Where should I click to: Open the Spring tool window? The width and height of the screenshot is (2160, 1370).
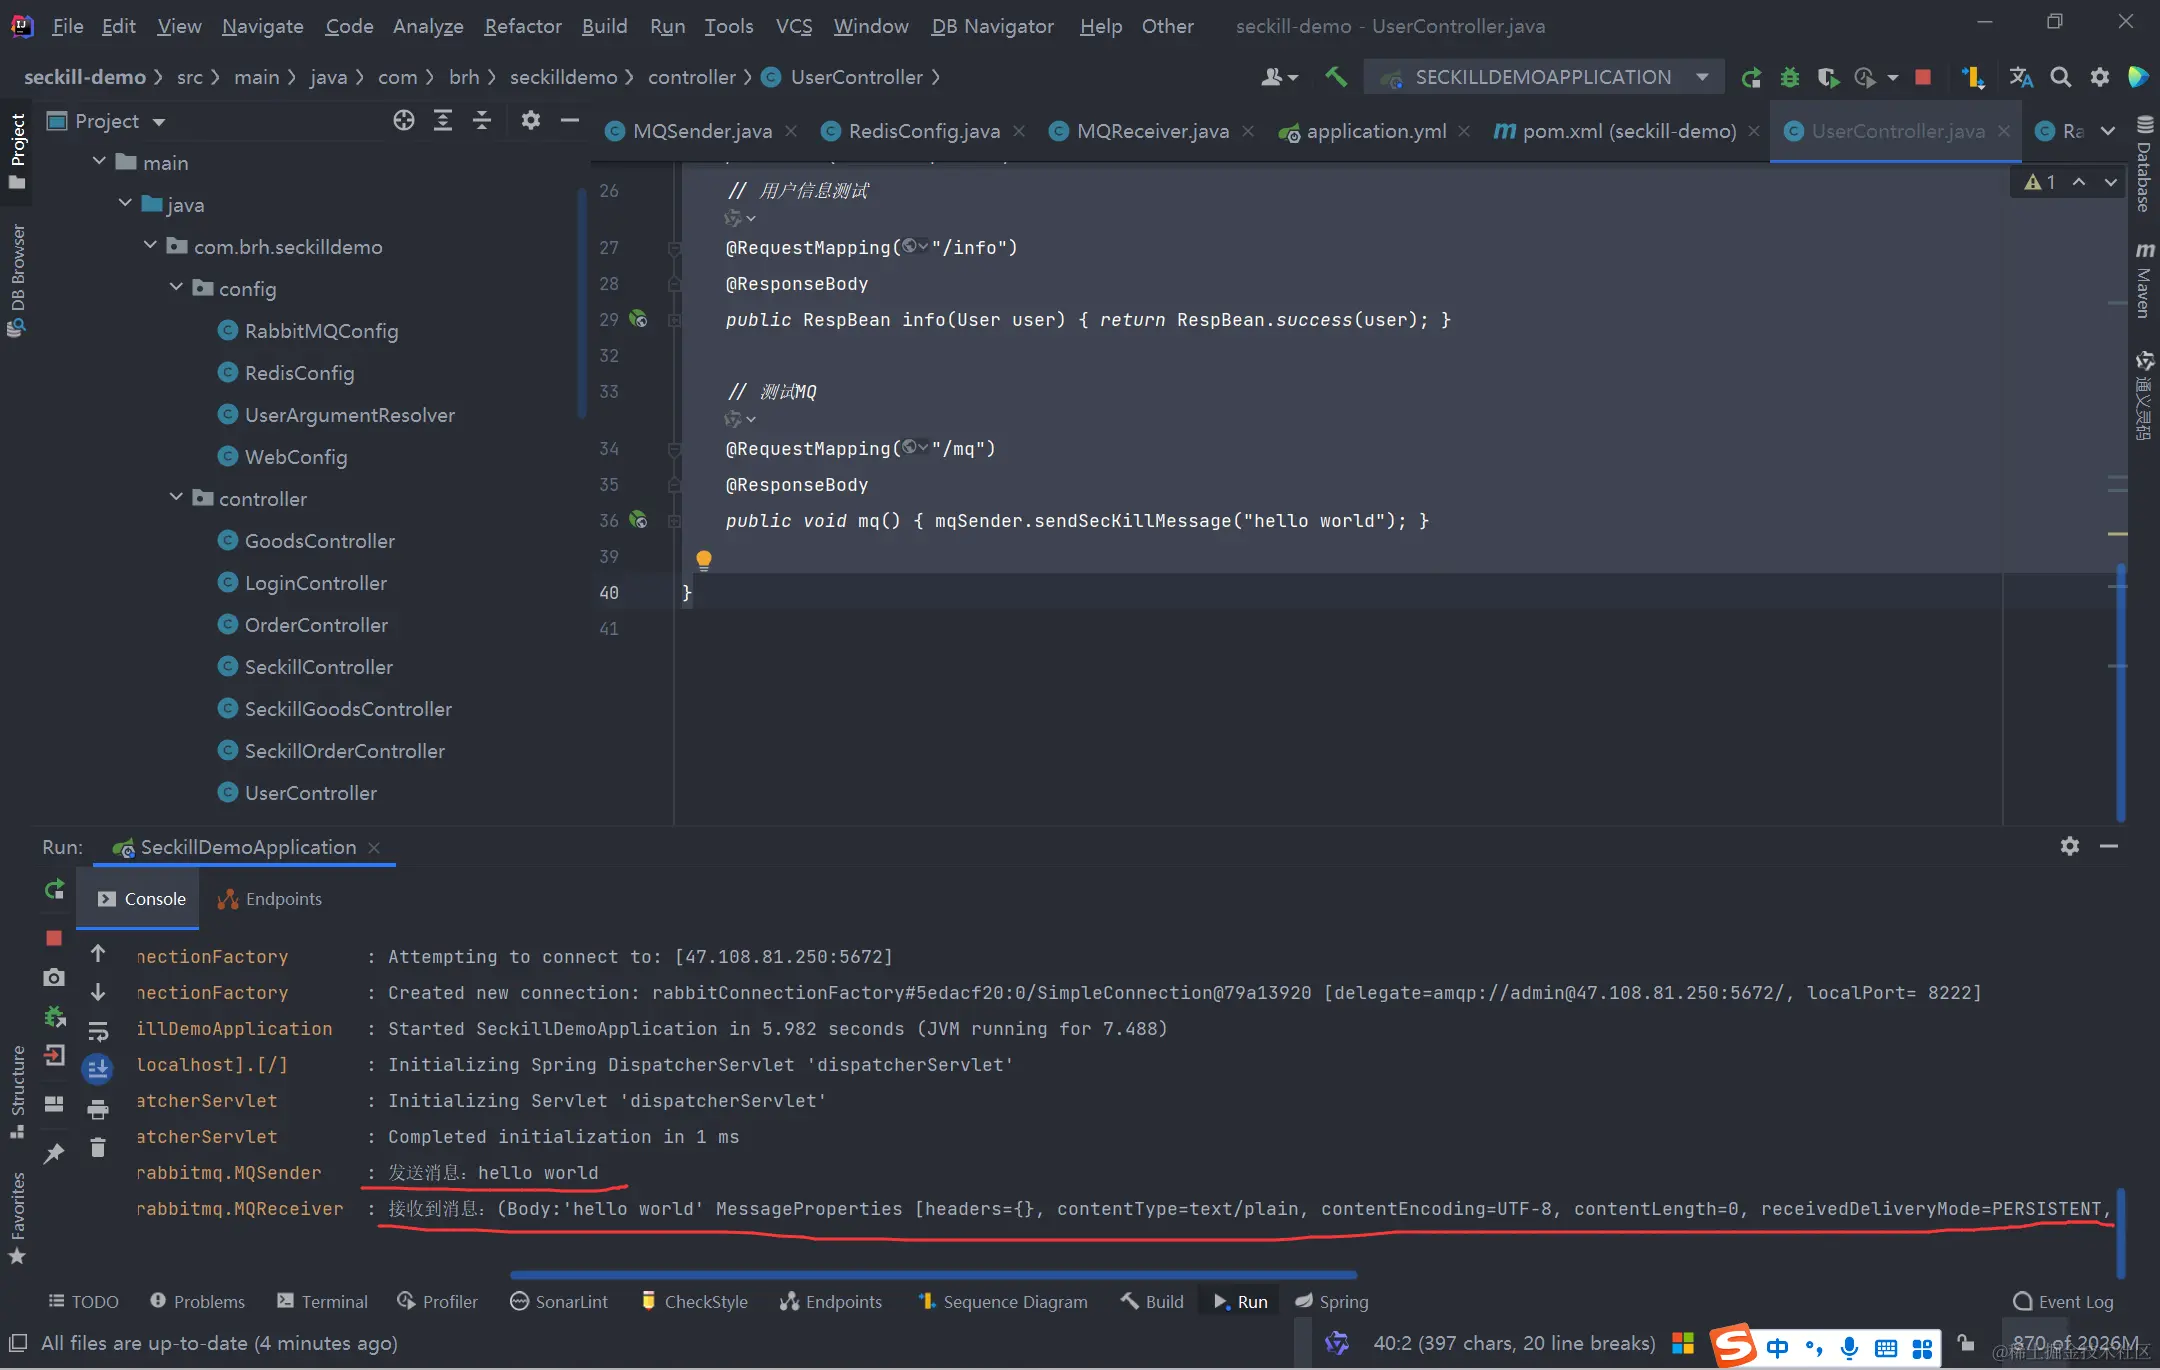(1331, 1301)
